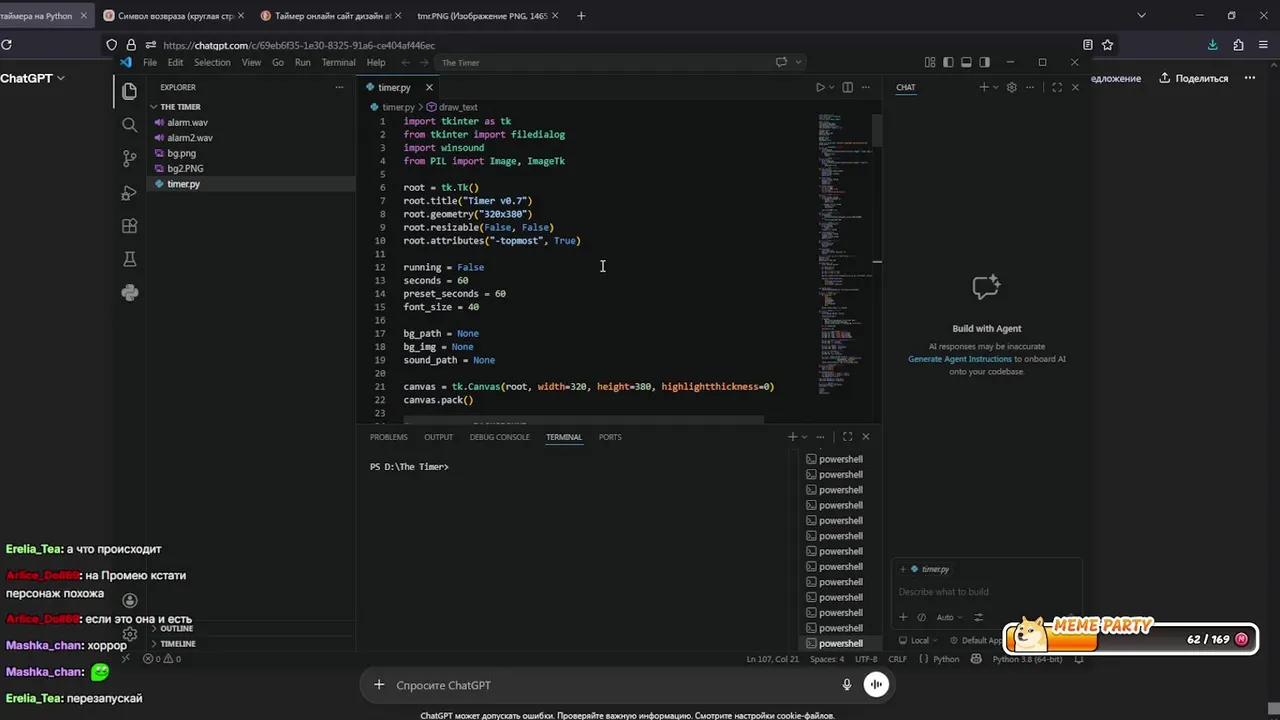Viewport: 1280px width, 720px height.
Task: Open bg2.PNG file in explorer
Action: [185, 169]
